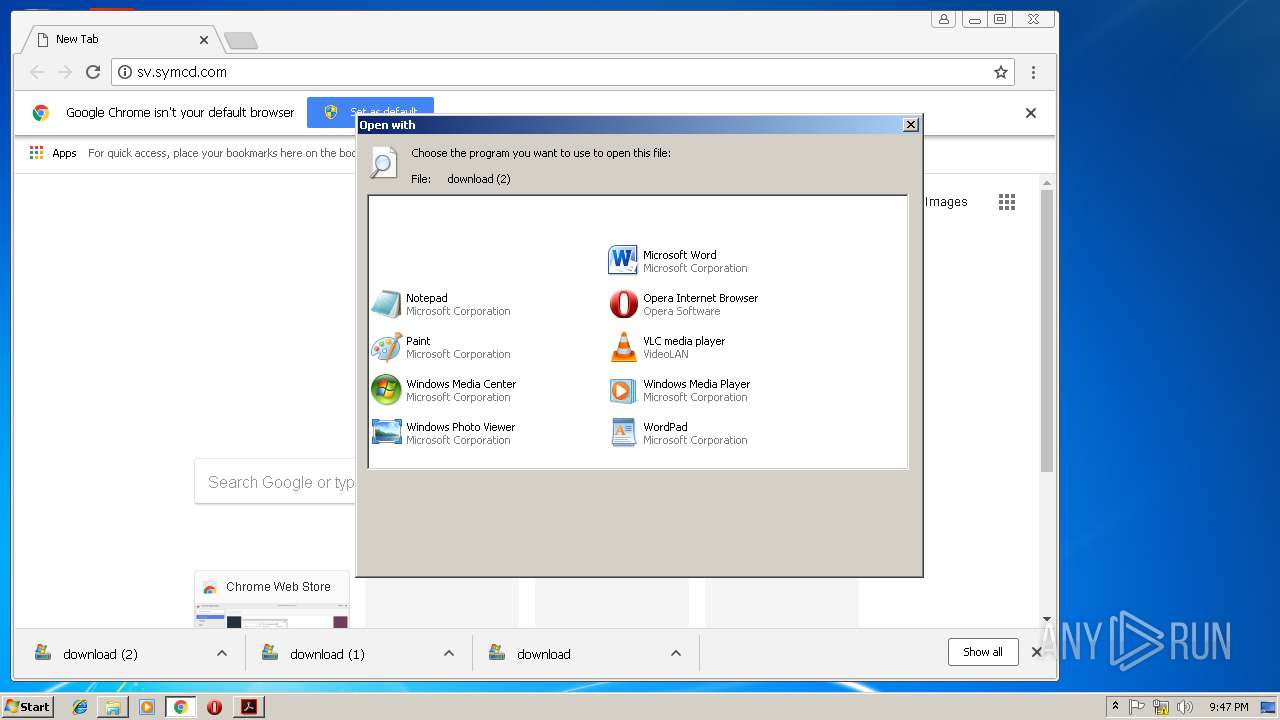Open the Chrome user profile button

[x=944, y=19]
